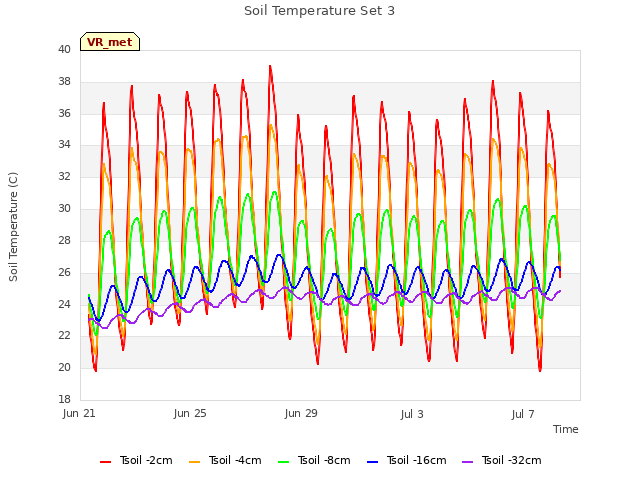The width and height of the screenshot is (640, 480).
Task: Click the Jun 21 x-axis tick label
Action: [79, 413]
